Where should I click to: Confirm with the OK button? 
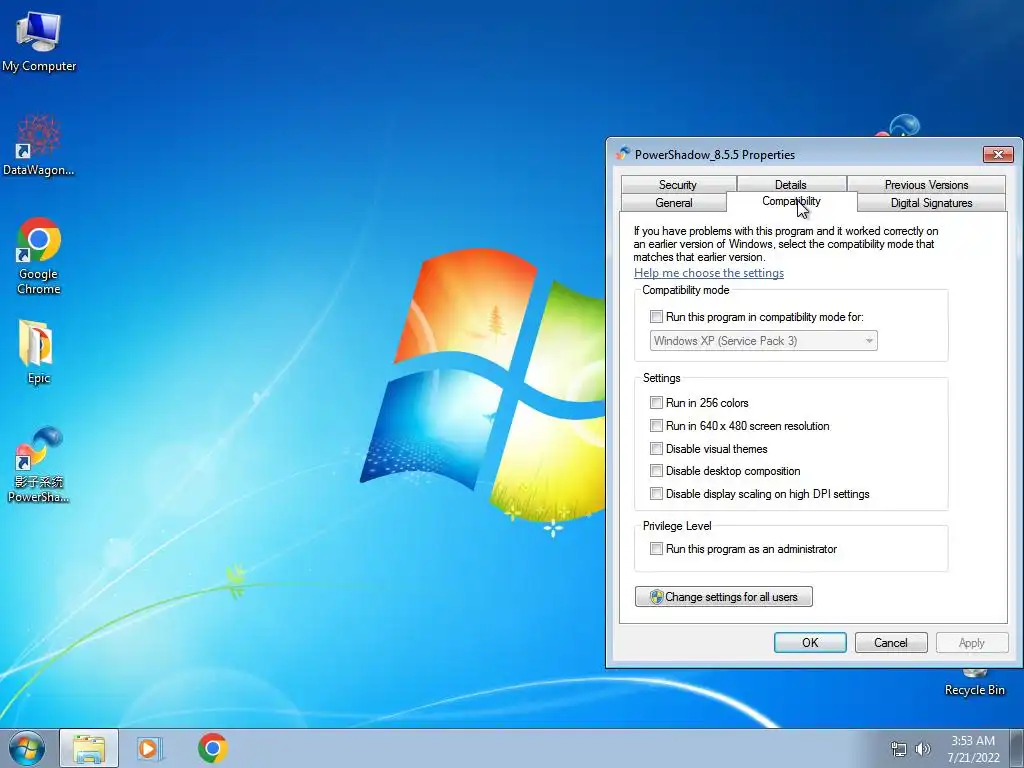click(x=810, y=643)
